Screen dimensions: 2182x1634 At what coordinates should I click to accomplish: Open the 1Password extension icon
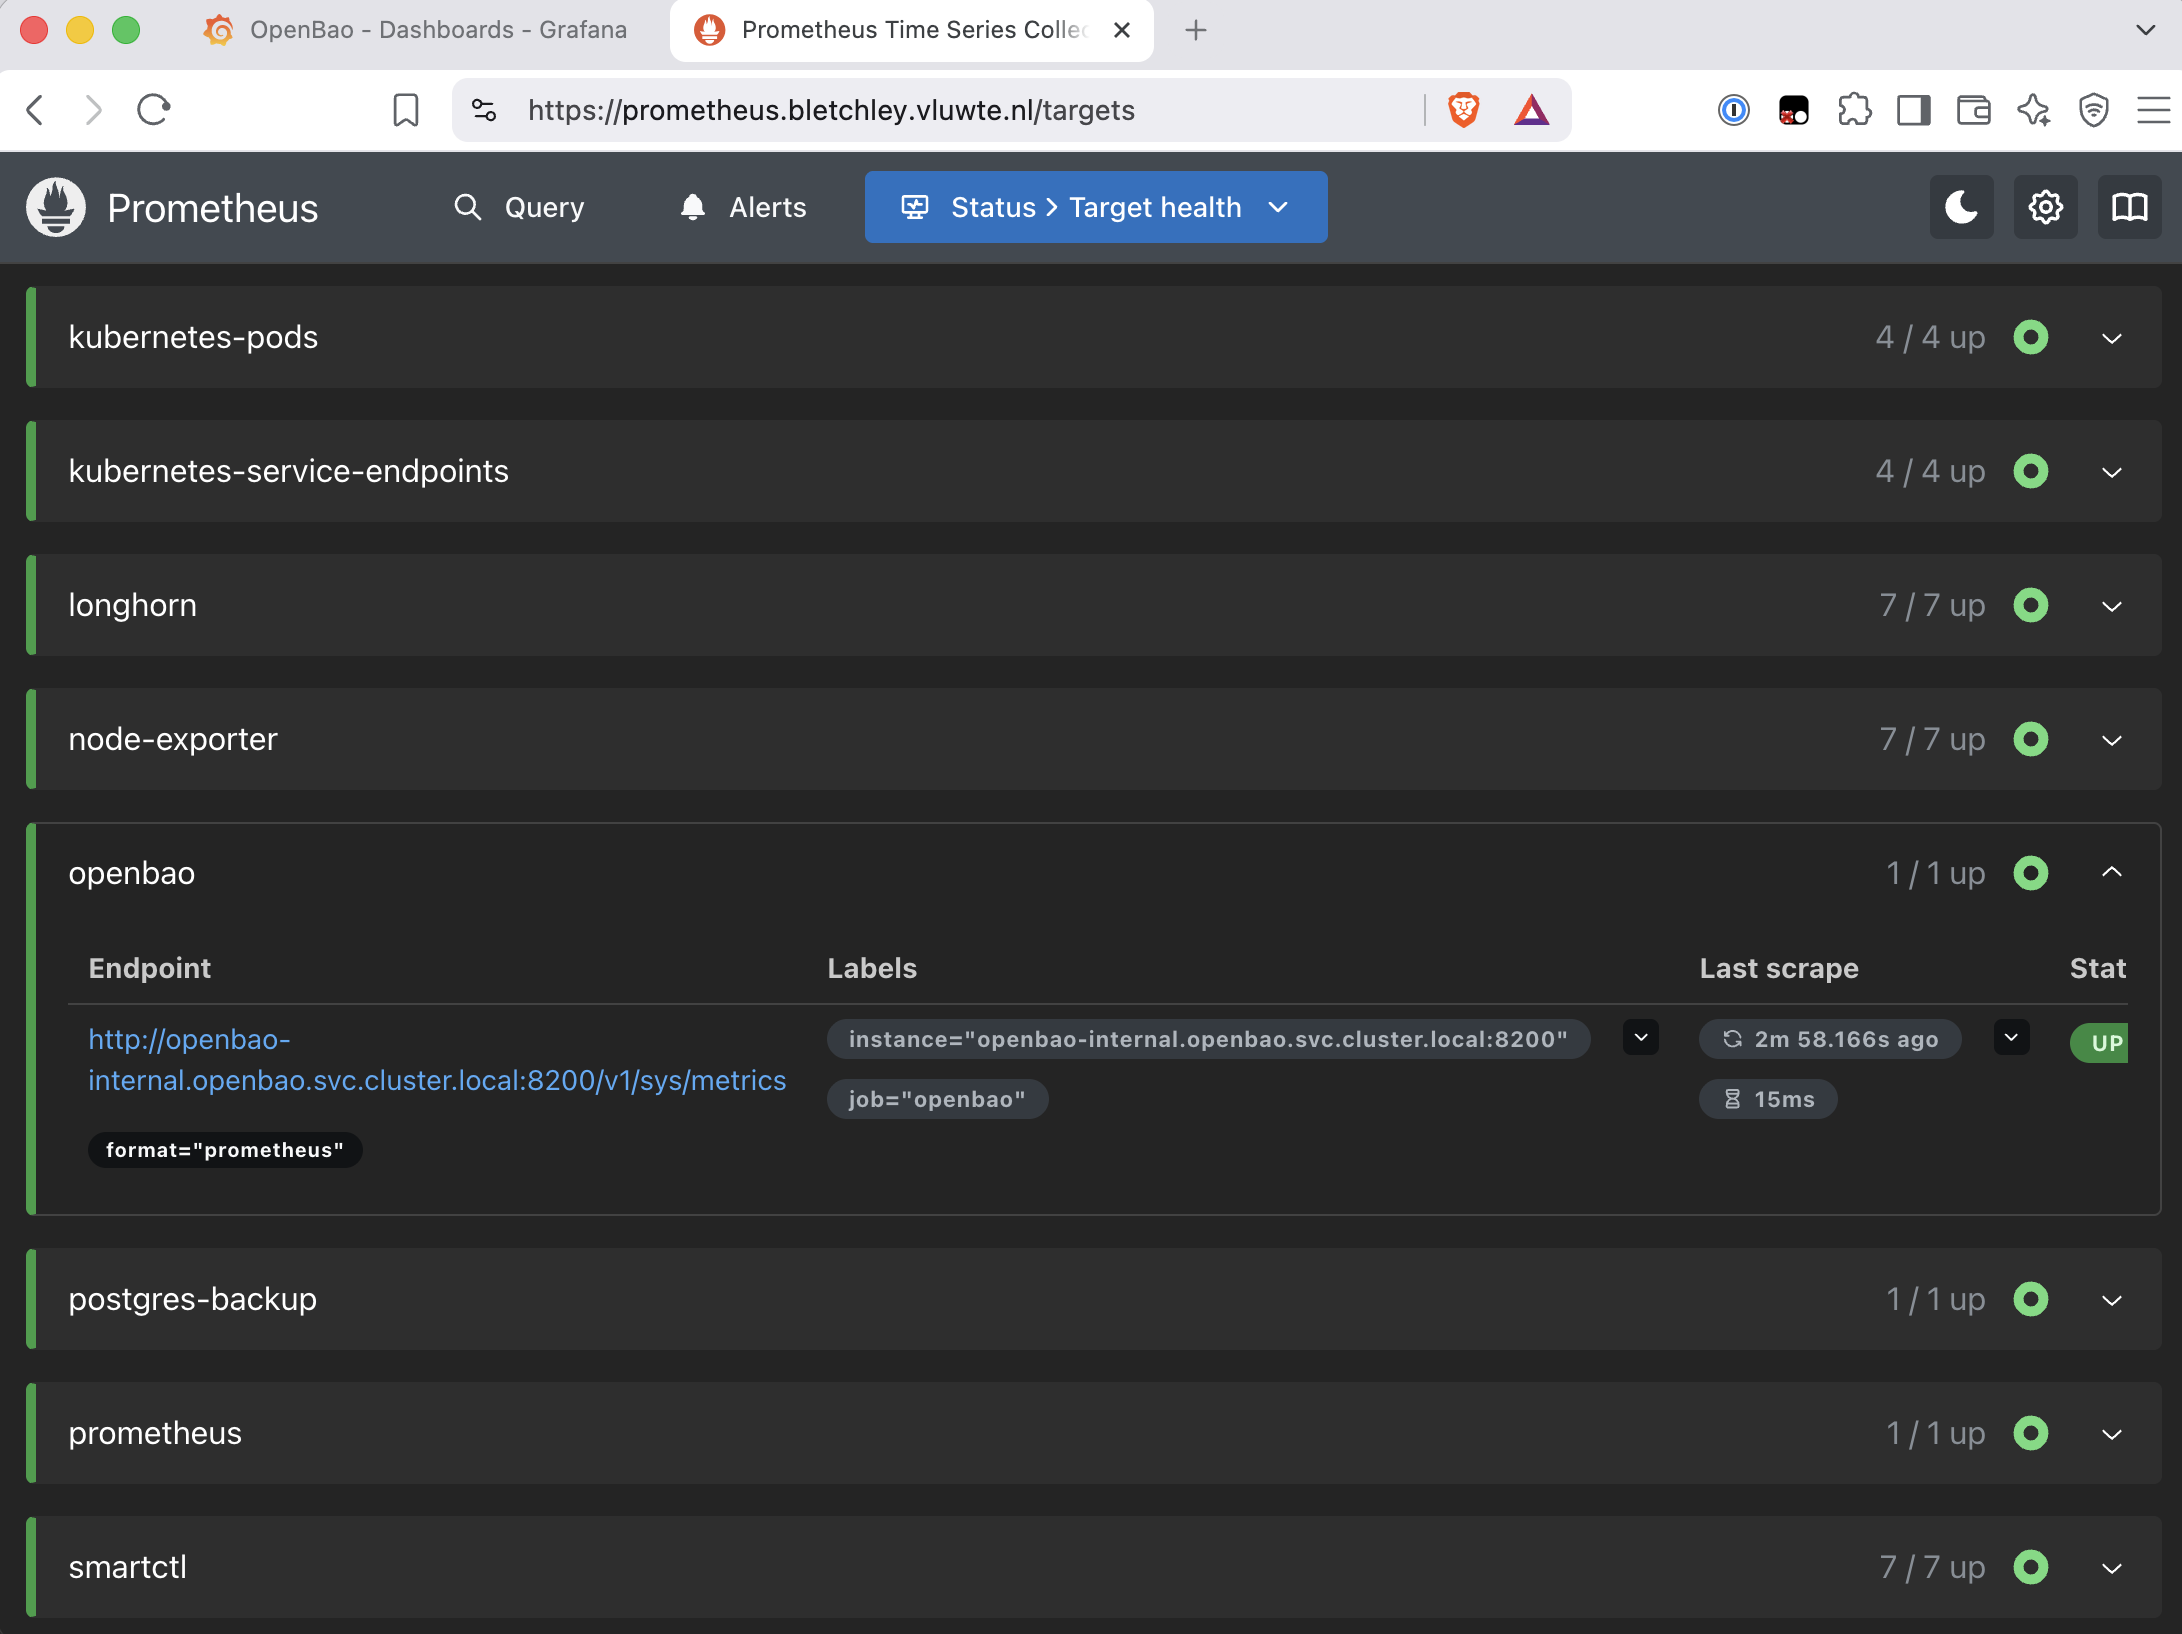[1733, 110]
